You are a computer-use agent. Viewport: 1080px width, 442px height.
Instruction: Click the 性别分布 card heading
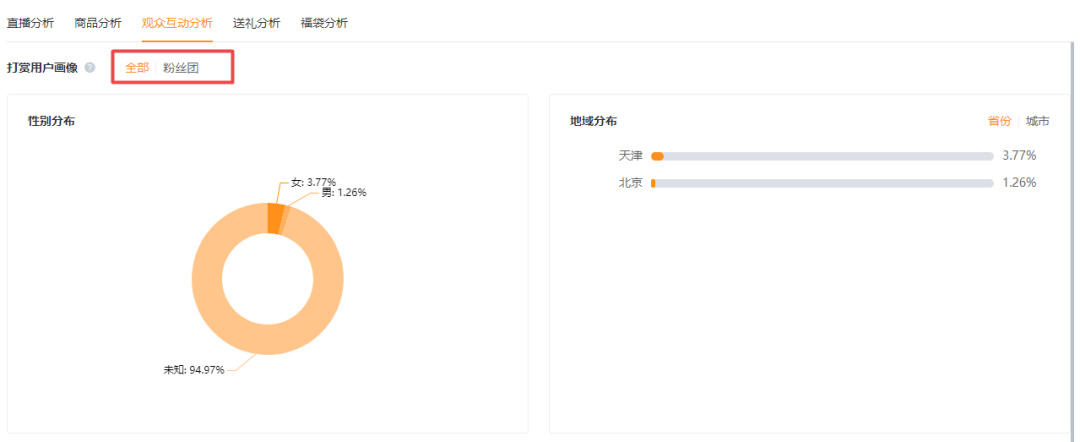[51, 121]
